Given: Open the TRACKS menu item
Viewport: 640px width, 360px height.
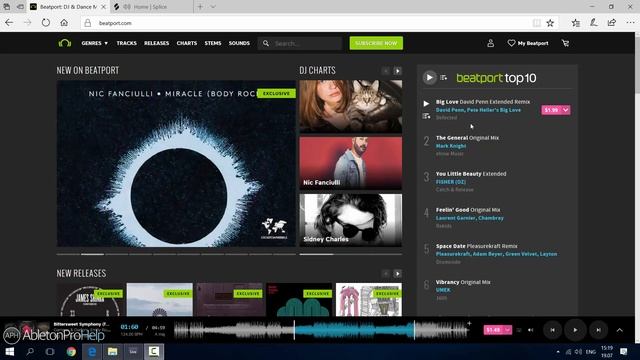Looking at the screenshot, I should (x=127, y=43).
